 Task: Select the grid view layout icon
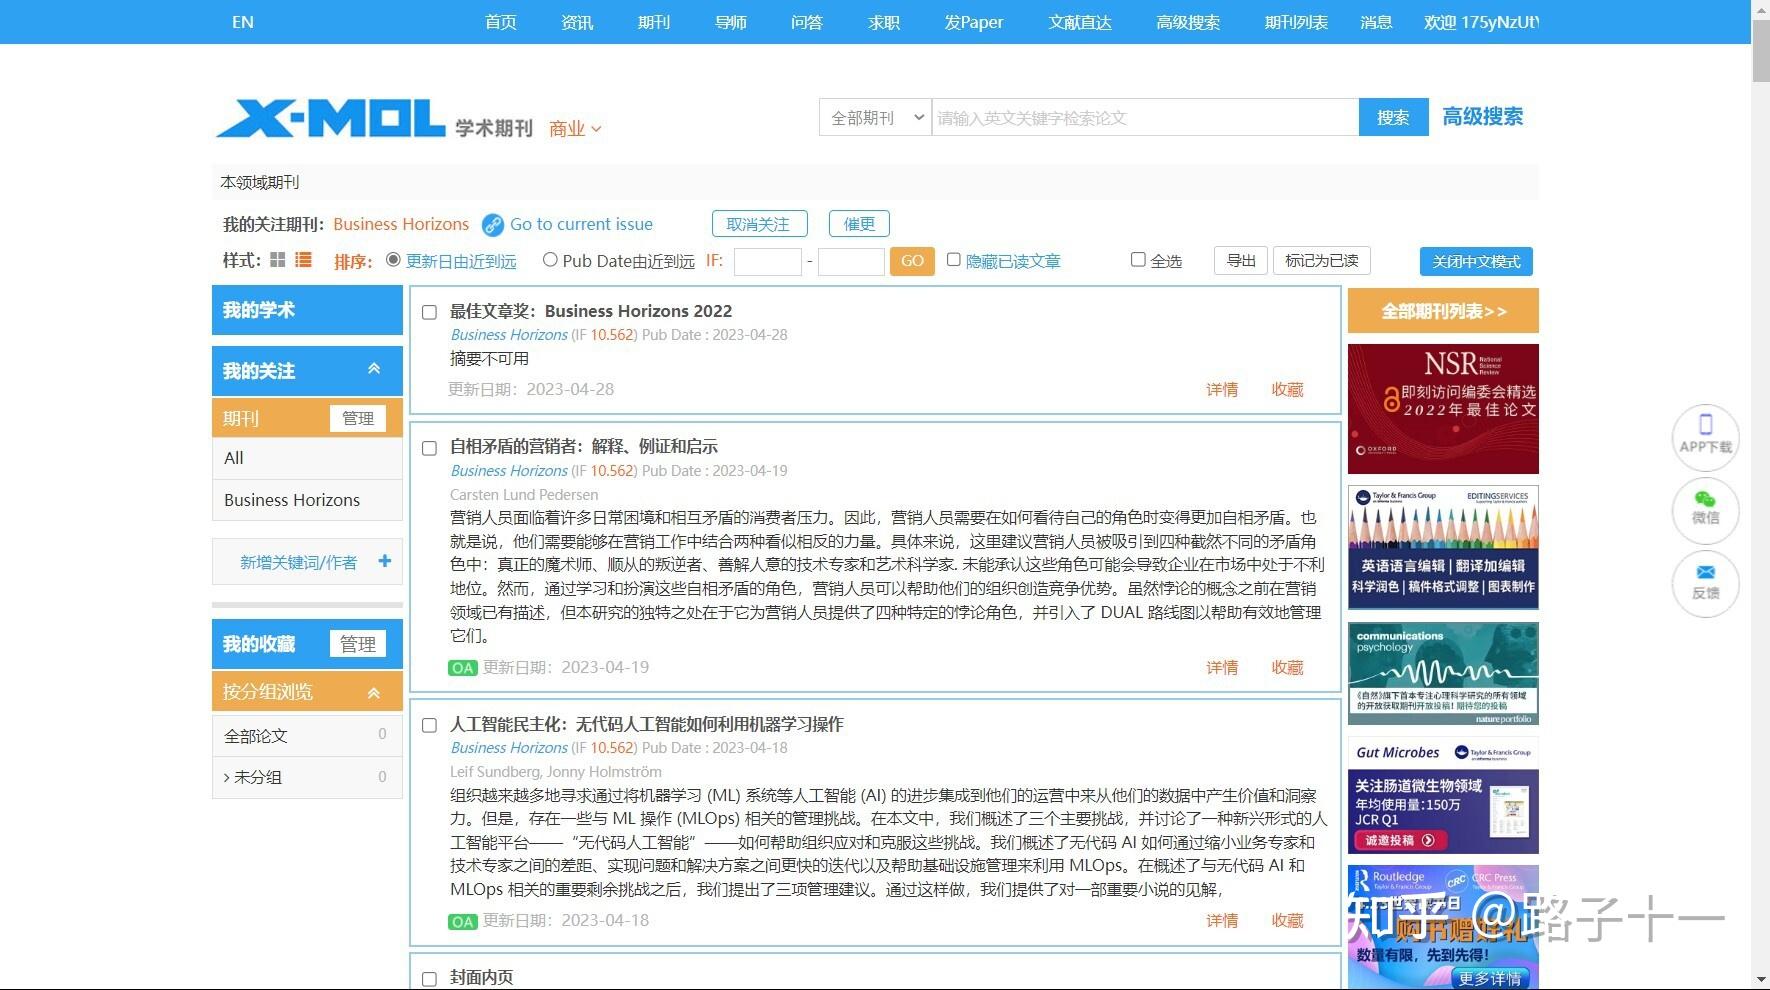tap(277, 259)
